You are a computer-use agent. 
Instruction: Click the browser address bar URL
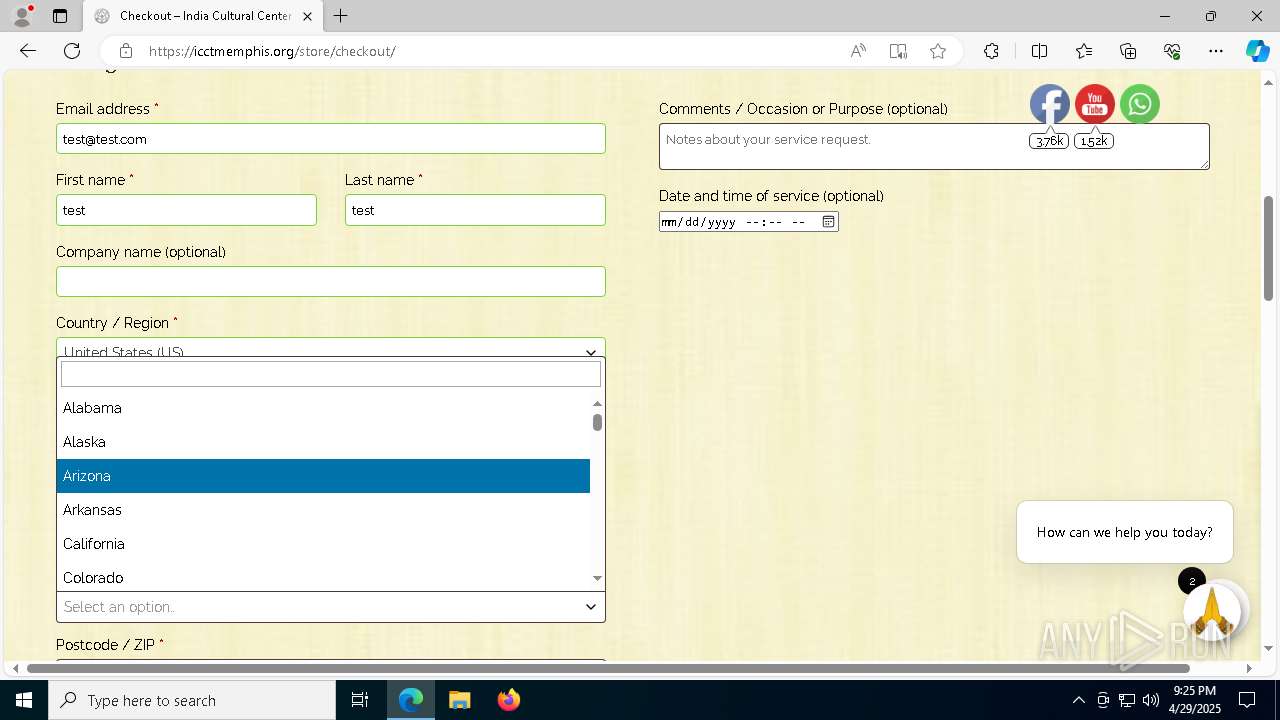coord(272,51)
